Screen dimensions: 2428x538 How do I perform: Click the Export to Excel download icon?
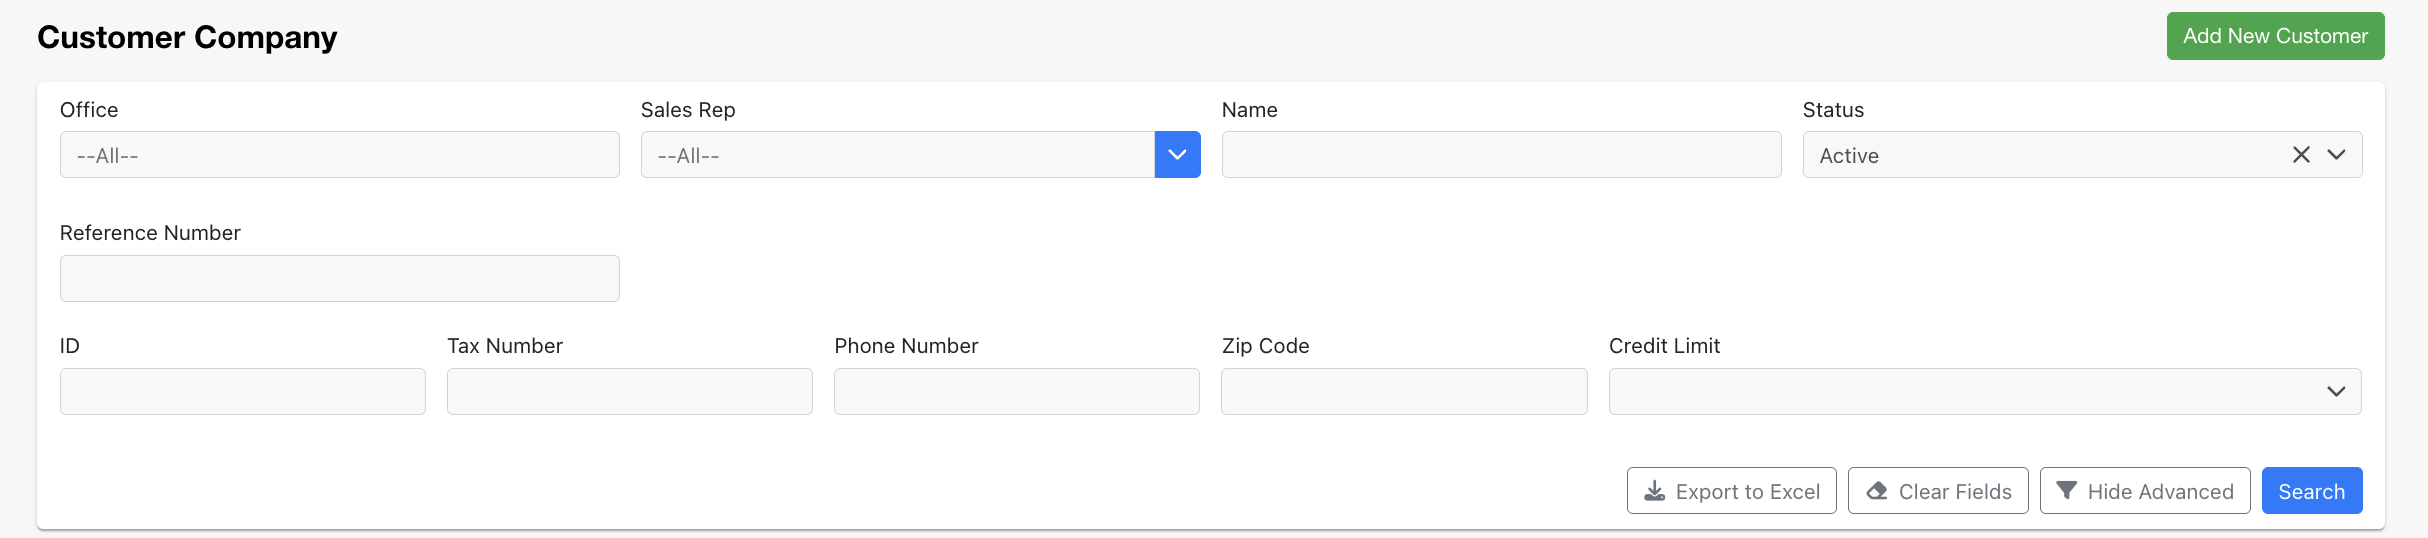(x=1655, y=491)
